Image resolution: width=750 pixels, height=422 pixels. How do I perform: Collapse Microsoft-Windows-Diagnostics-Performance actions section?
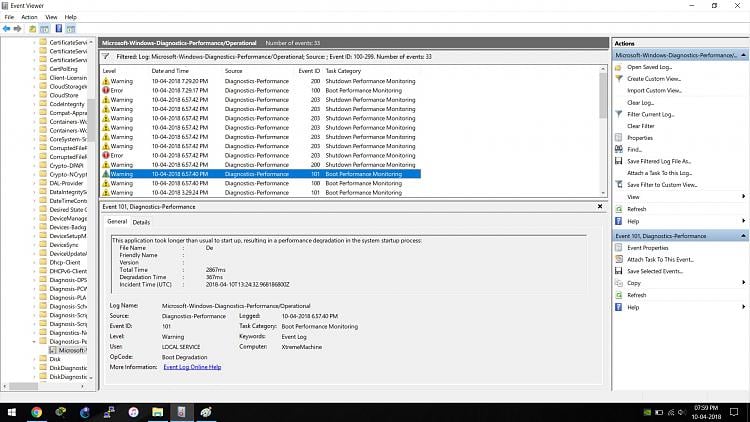(x=743, y=55)
